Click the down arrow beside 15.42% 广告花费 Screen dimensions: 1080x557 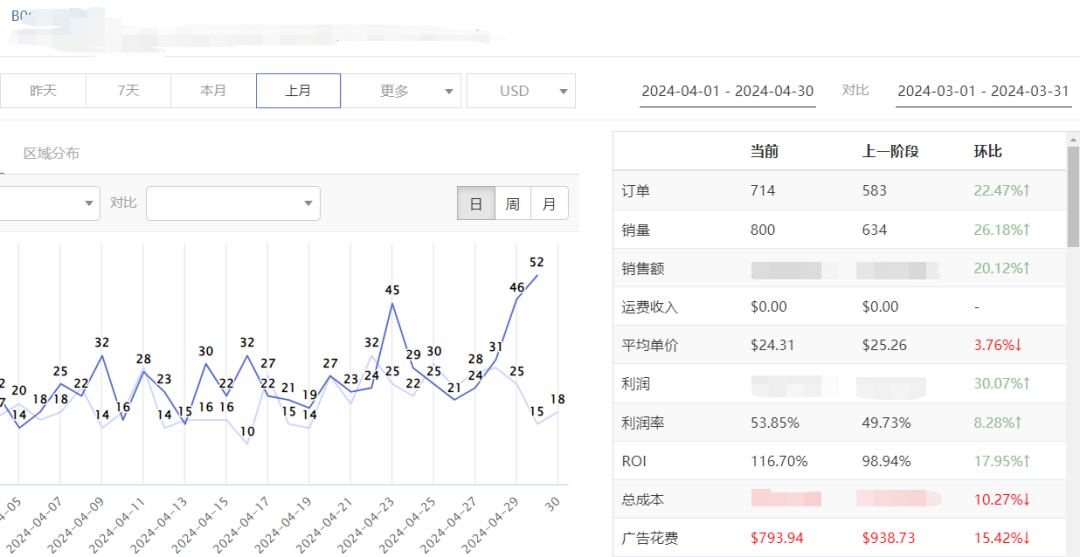[1025, 539]
